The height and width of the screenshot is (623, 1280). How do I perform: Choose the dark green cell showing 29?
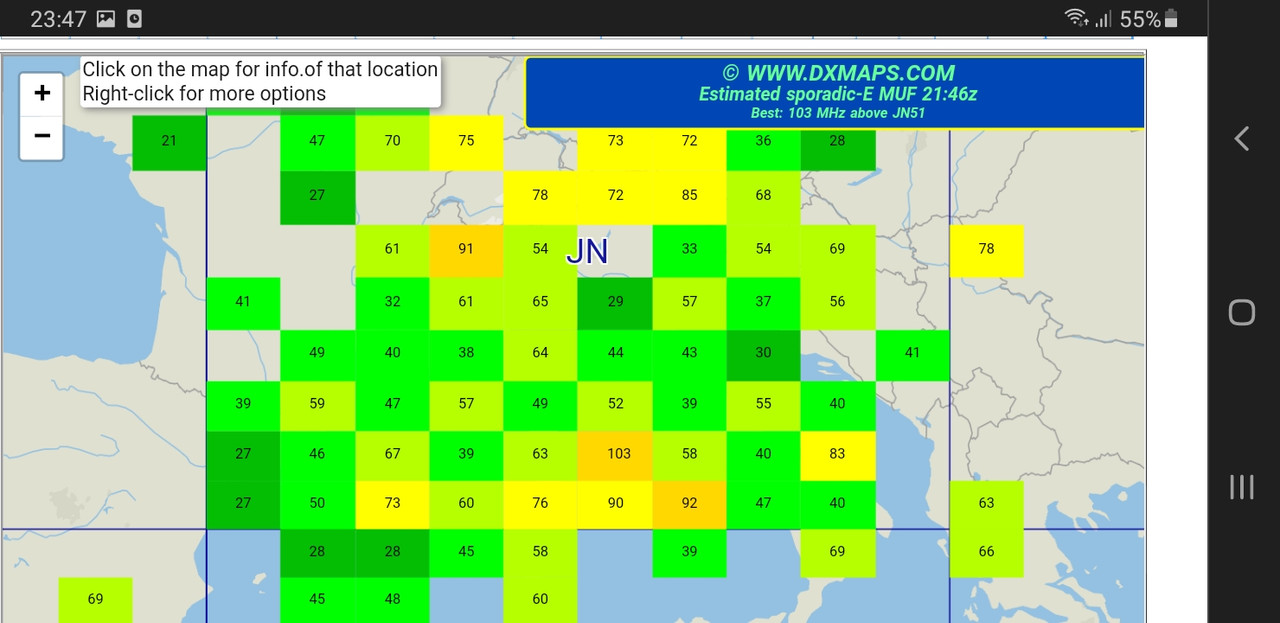tap(615, 302)
